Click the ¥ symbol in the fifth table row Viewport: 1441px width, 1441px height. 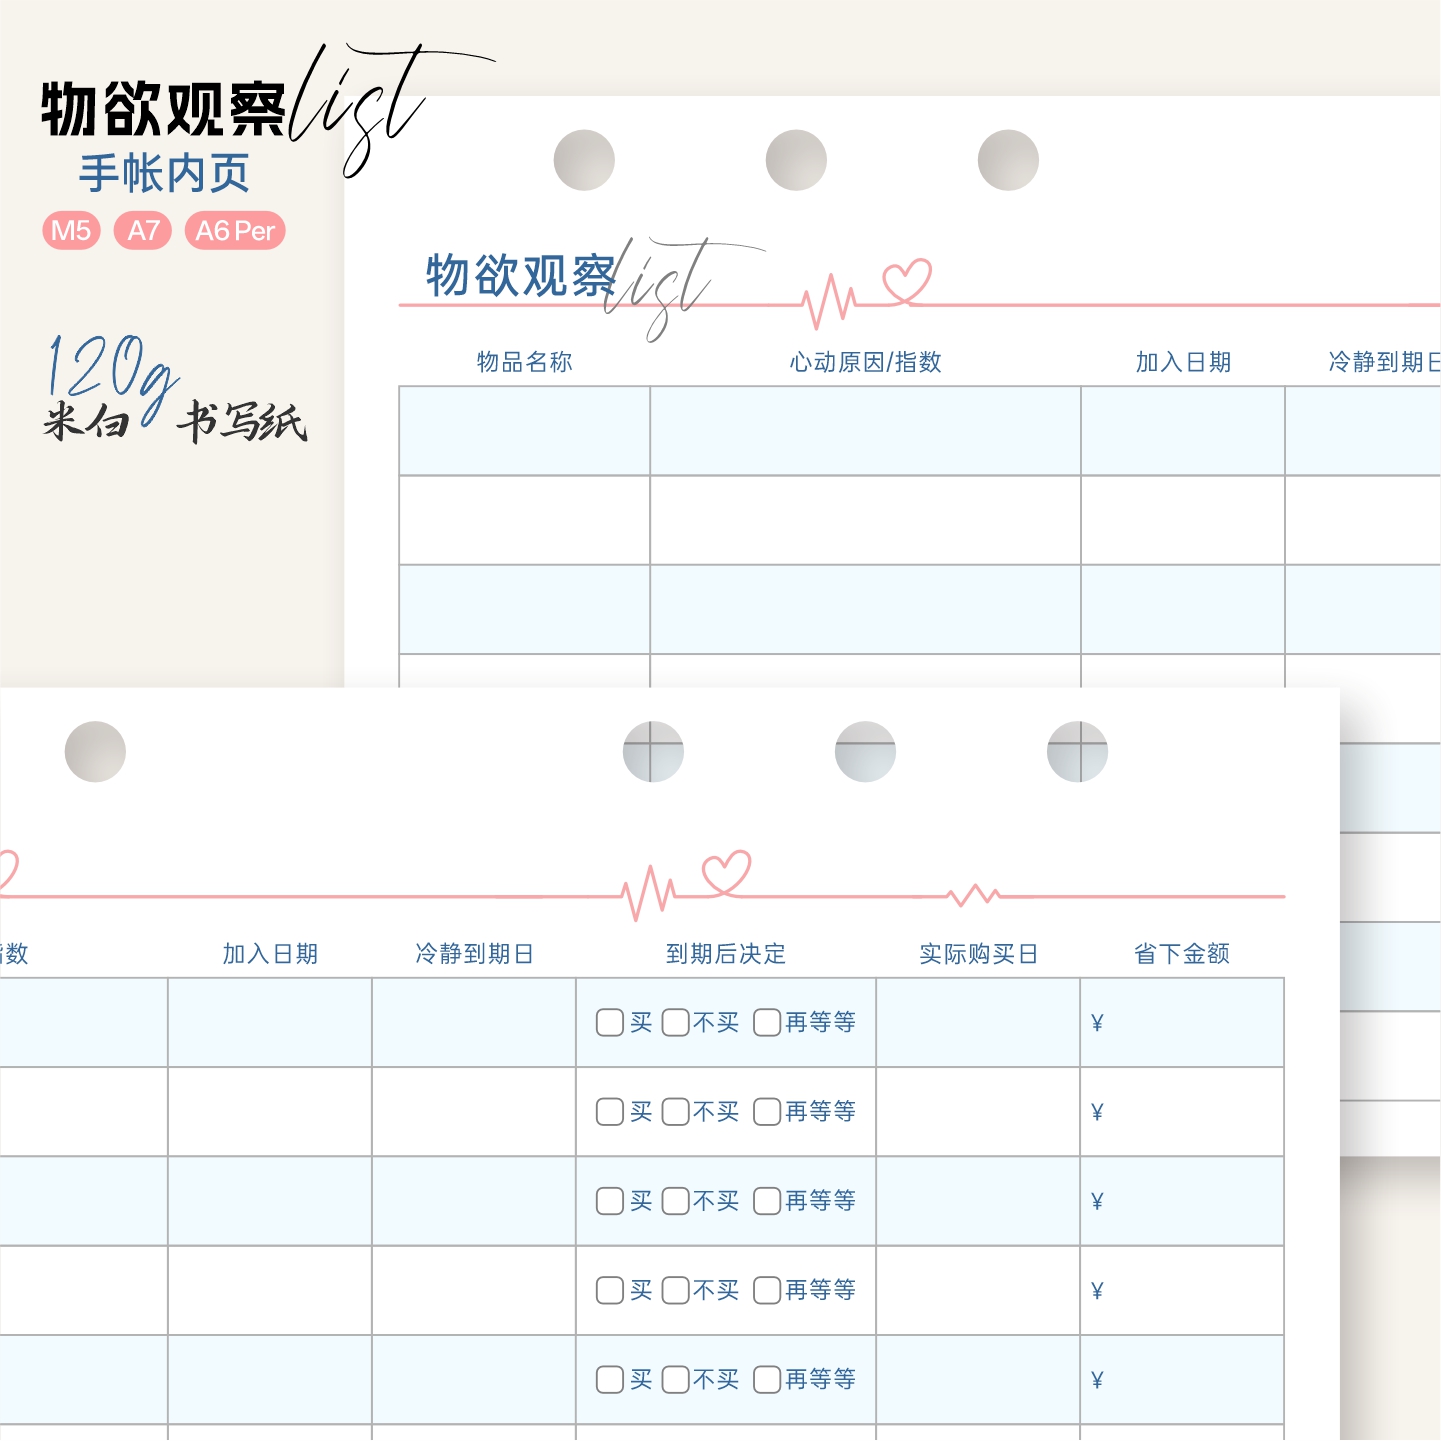(1097, 1380)
